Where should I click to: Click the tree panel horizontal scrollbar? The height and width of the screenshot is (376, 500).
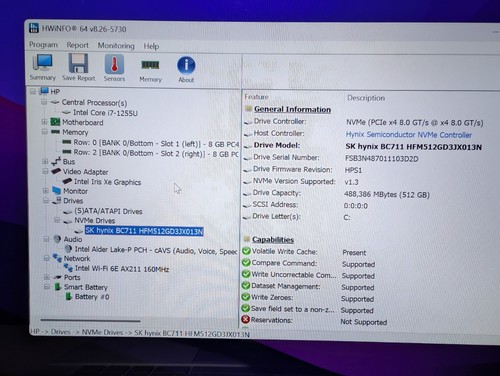coord(90,321)
